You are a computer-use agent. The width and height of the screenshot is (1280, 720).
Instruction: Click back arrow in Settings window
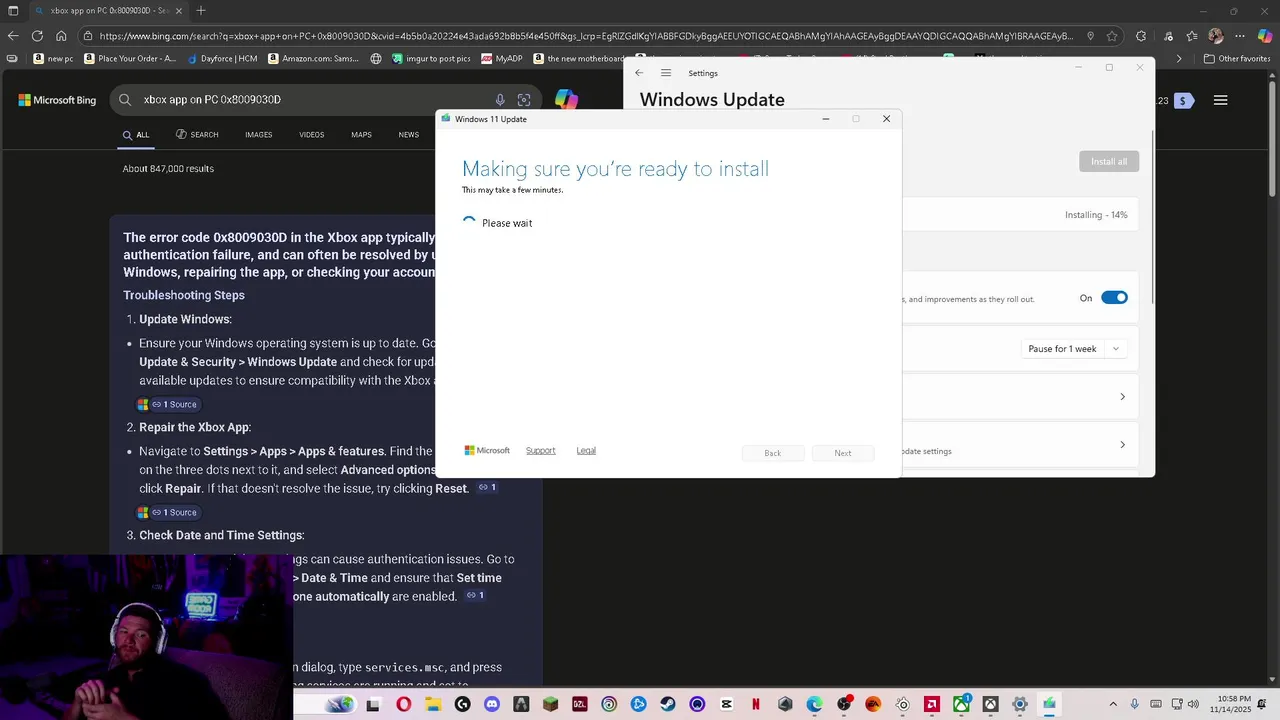639,73
